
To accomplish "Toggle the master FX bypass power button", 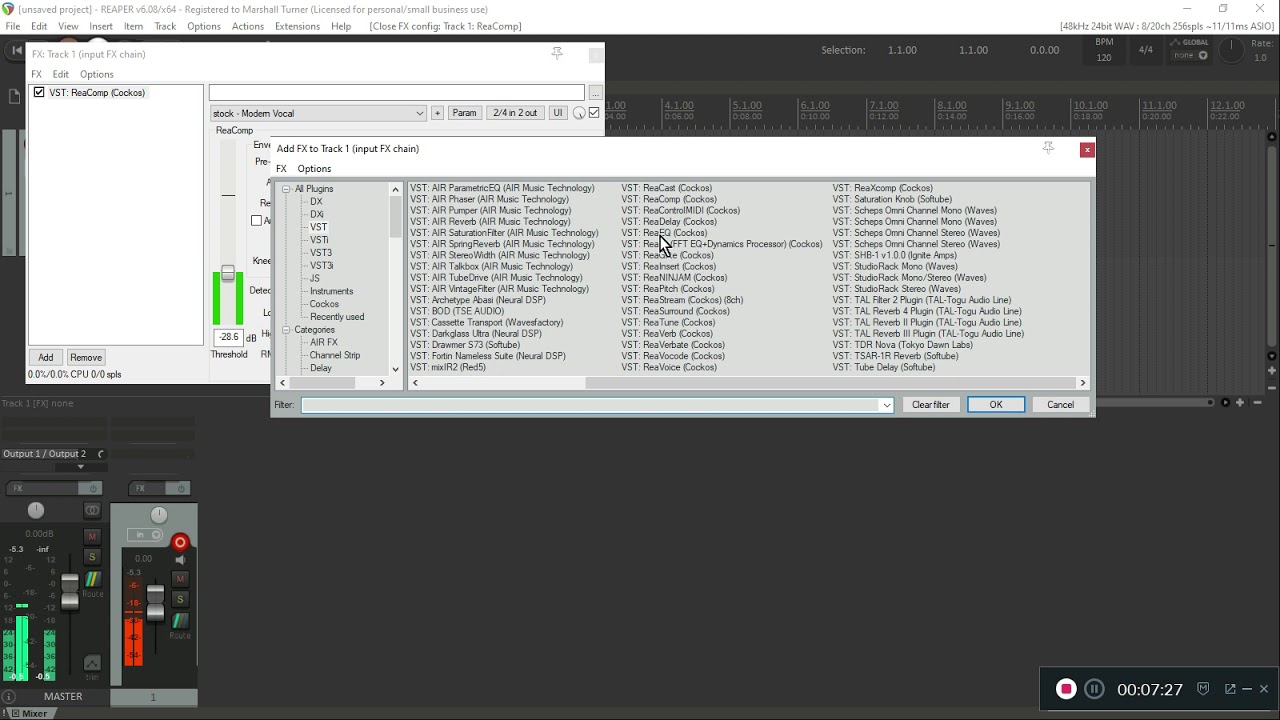I will point(93,488).
